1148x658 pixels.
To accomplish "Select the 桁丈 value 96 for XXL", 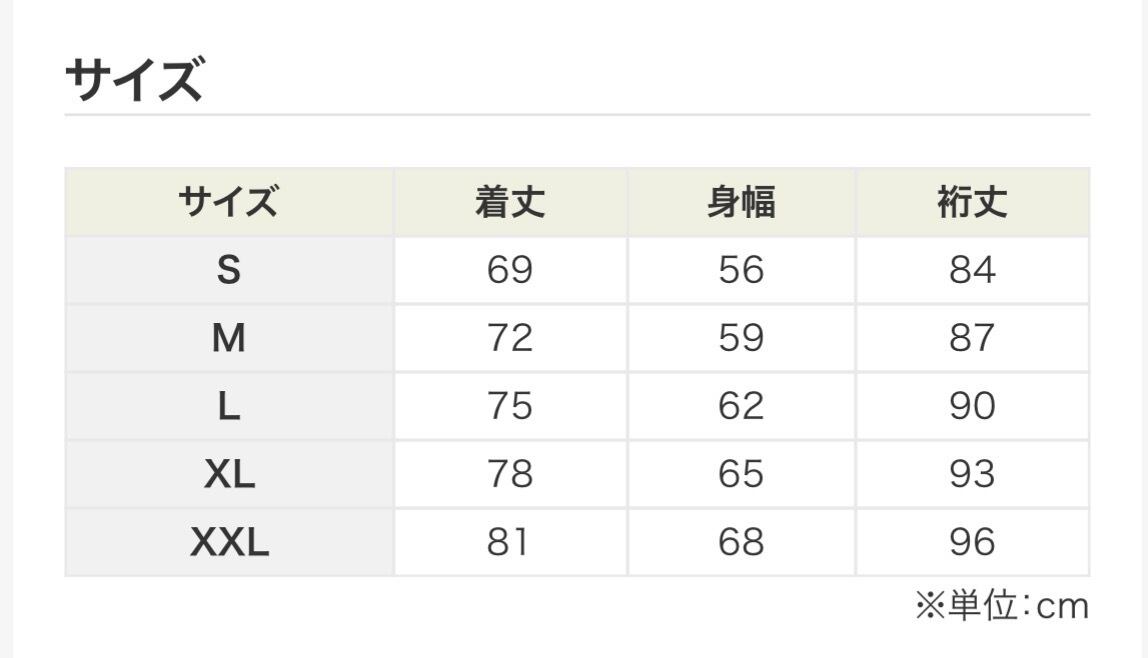I will pos(972,542).
